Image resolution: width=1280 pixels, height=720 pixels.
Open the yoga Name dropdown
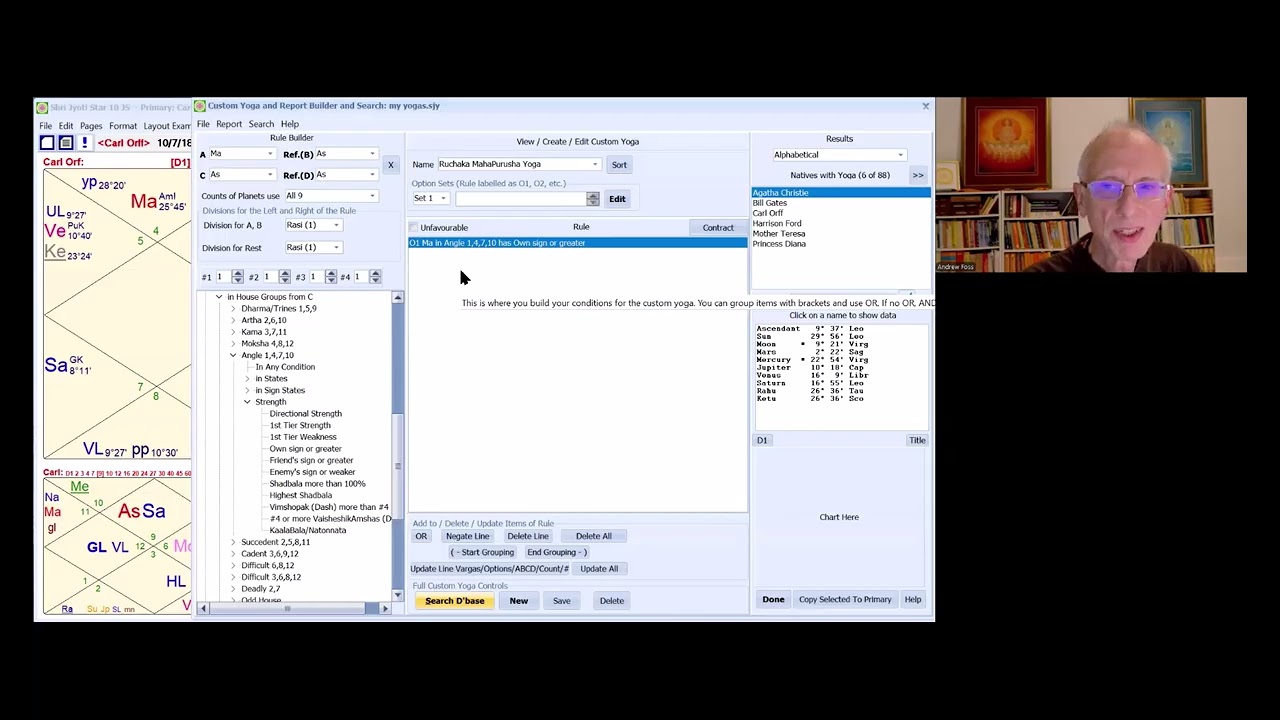coord(519,164)
